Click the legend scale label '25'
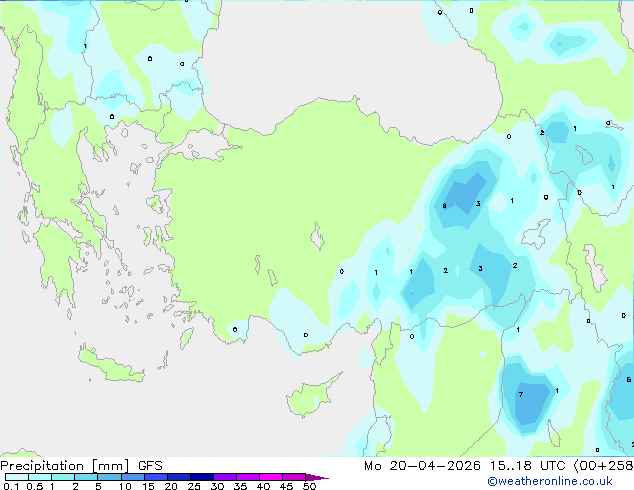This screenshot has height=490, width=634. 194,486
